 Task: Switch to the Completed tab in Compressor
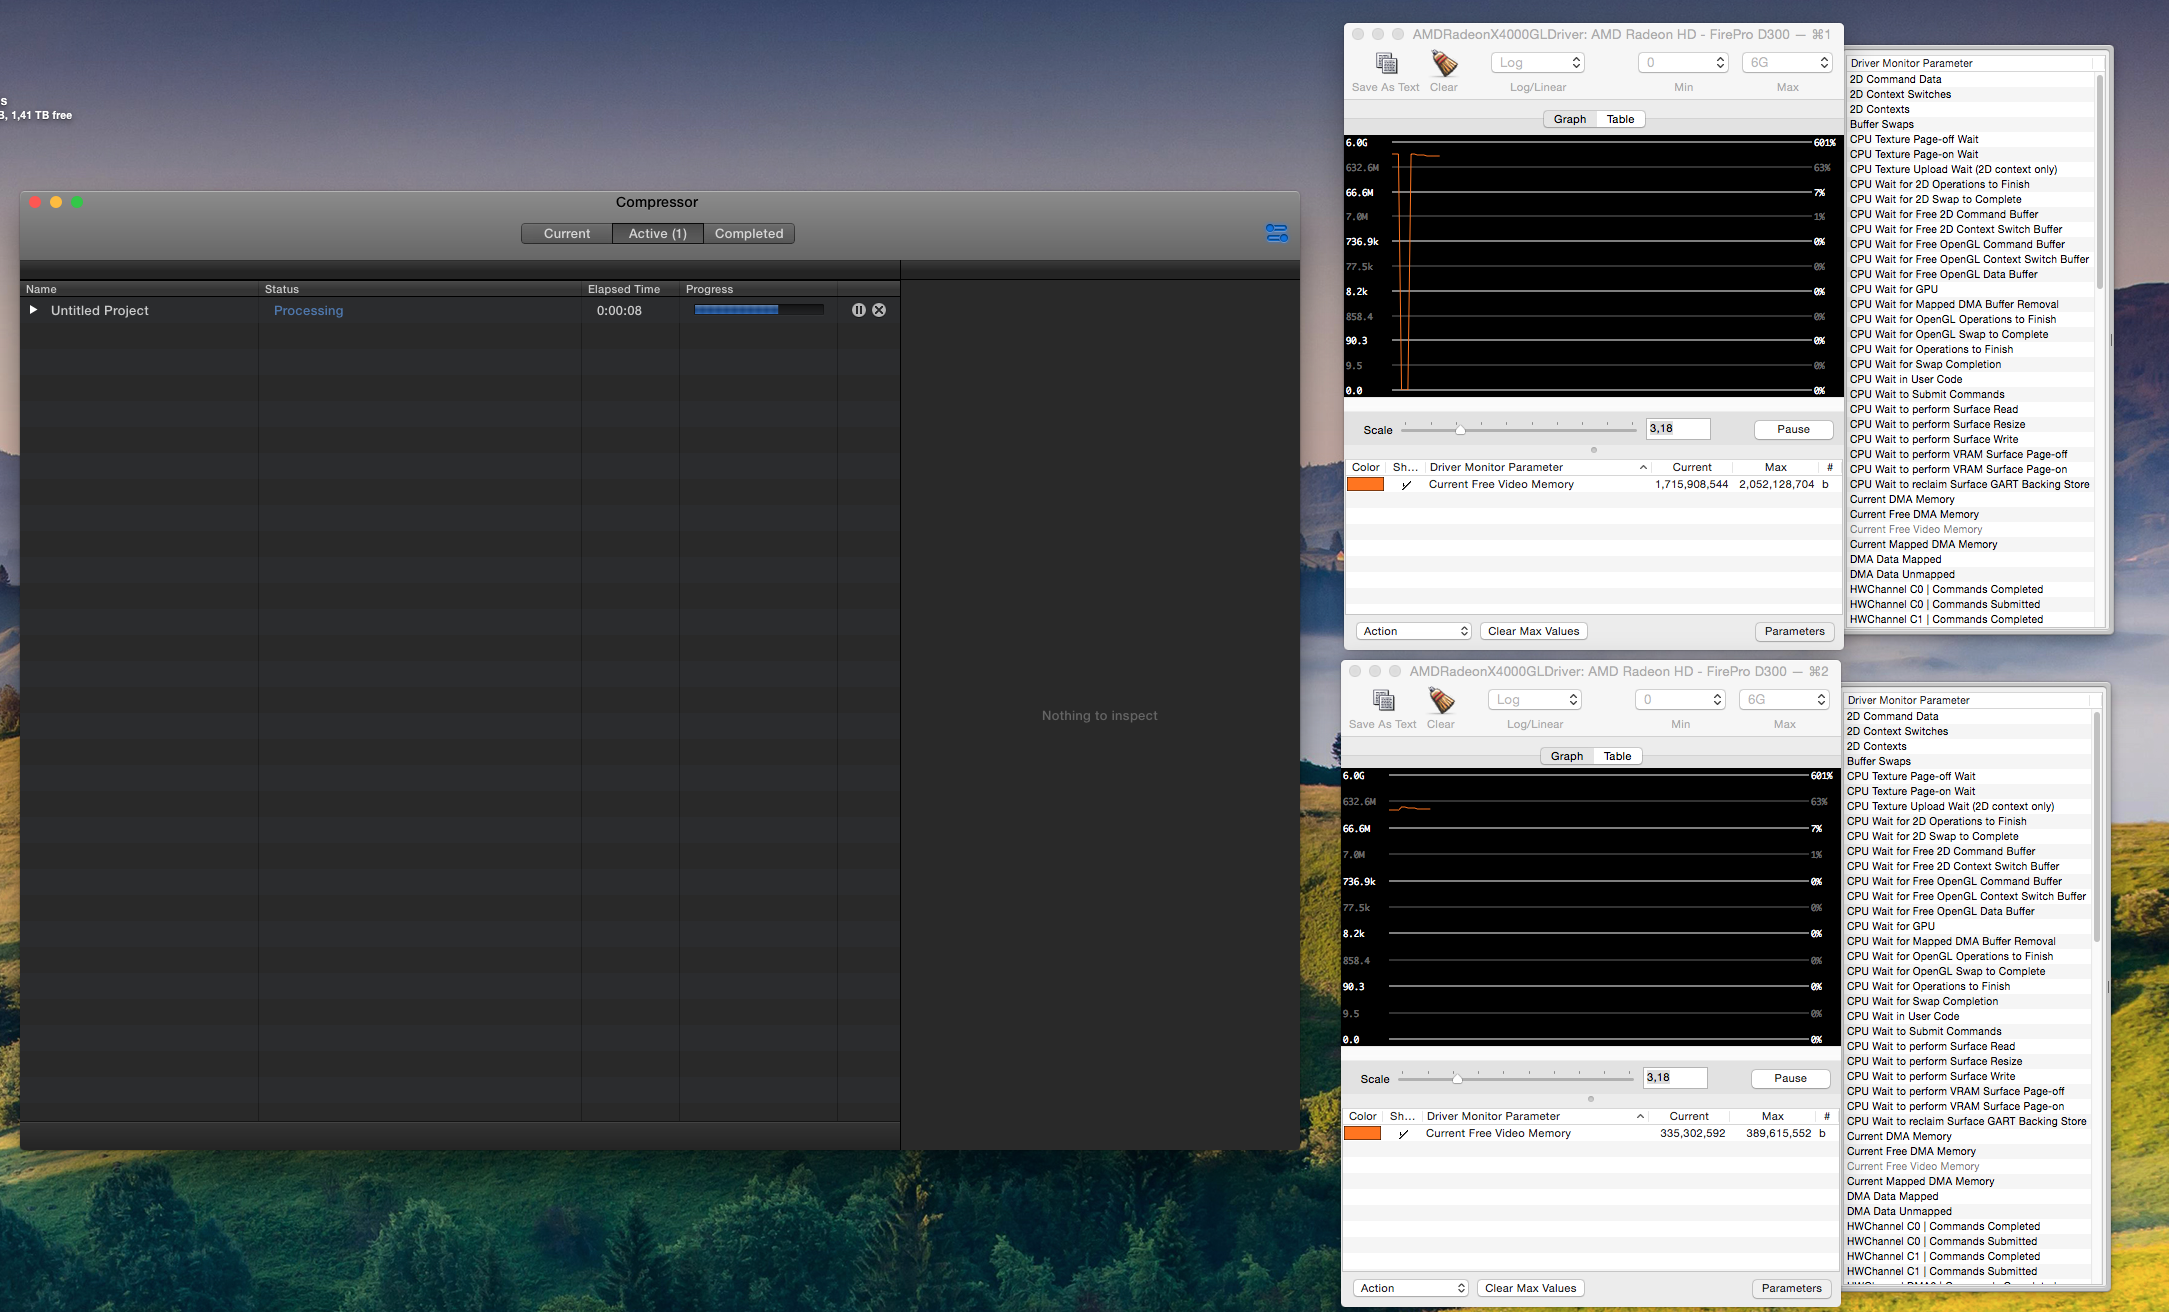(x=749, y=233)
